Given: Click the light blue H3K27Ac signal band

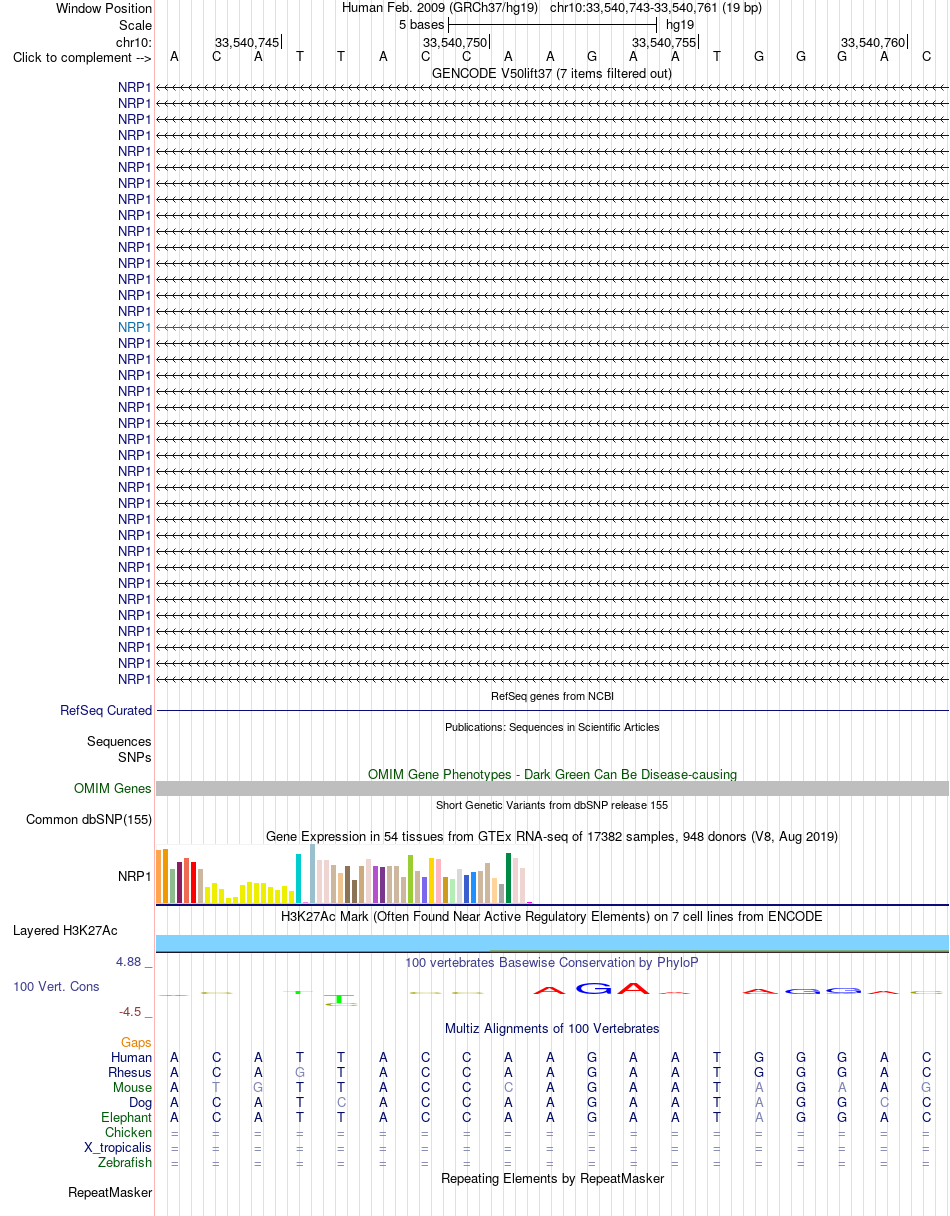Looking at the screenshot, I should click(552, 942).
